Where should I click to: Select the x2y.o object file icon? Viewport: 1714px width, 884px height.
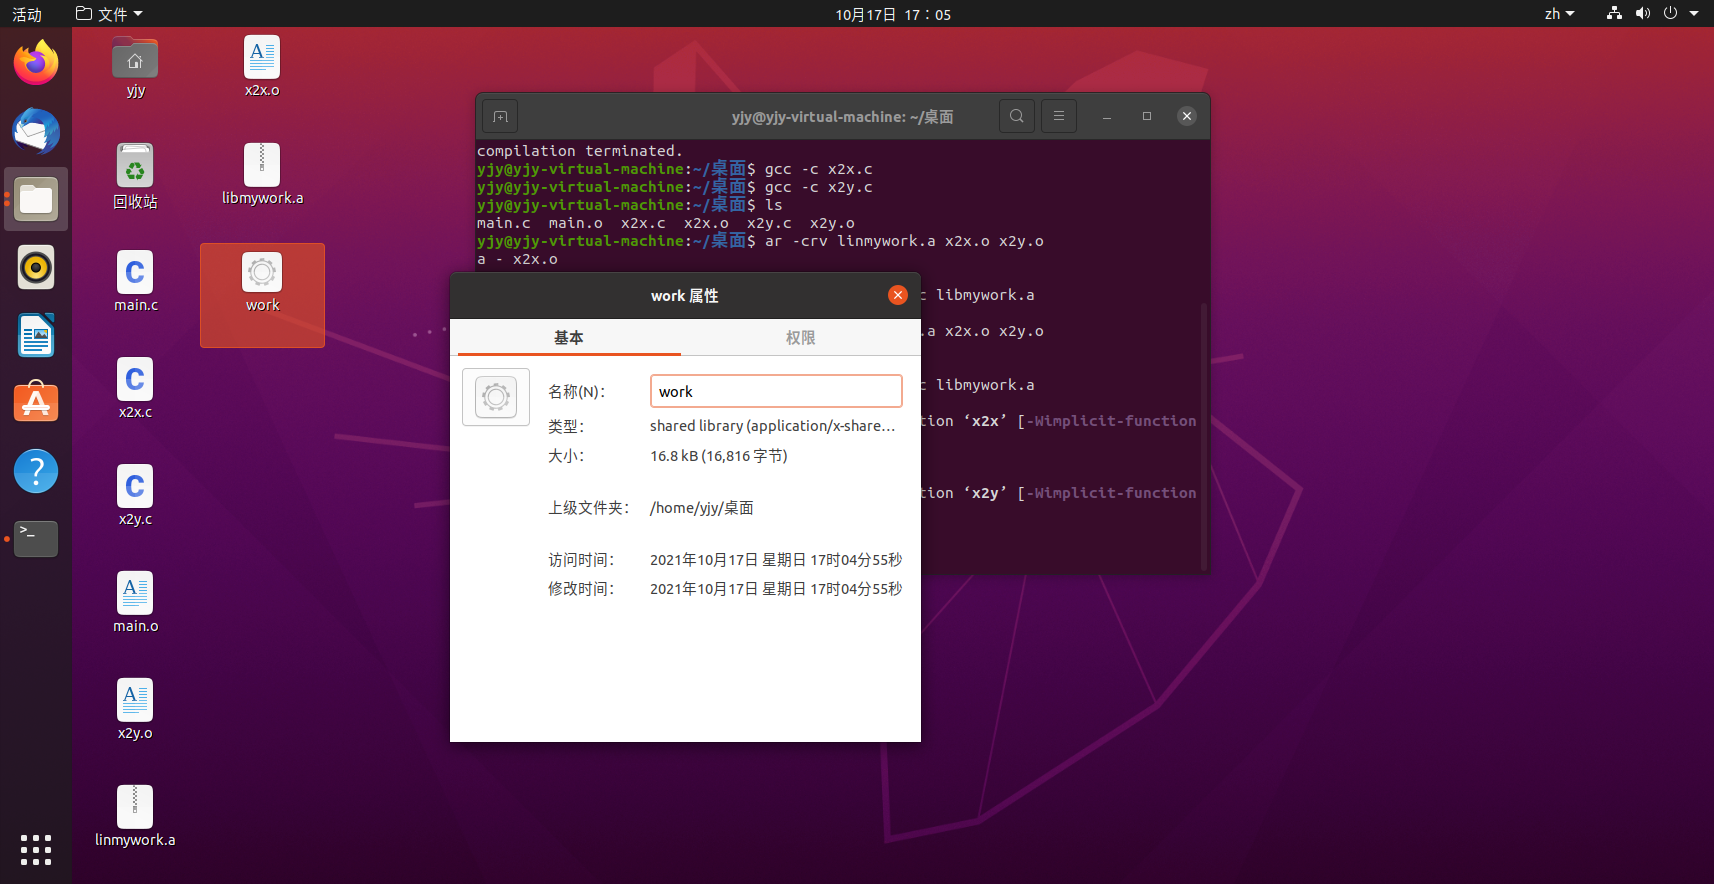click(x=135, y=710)
